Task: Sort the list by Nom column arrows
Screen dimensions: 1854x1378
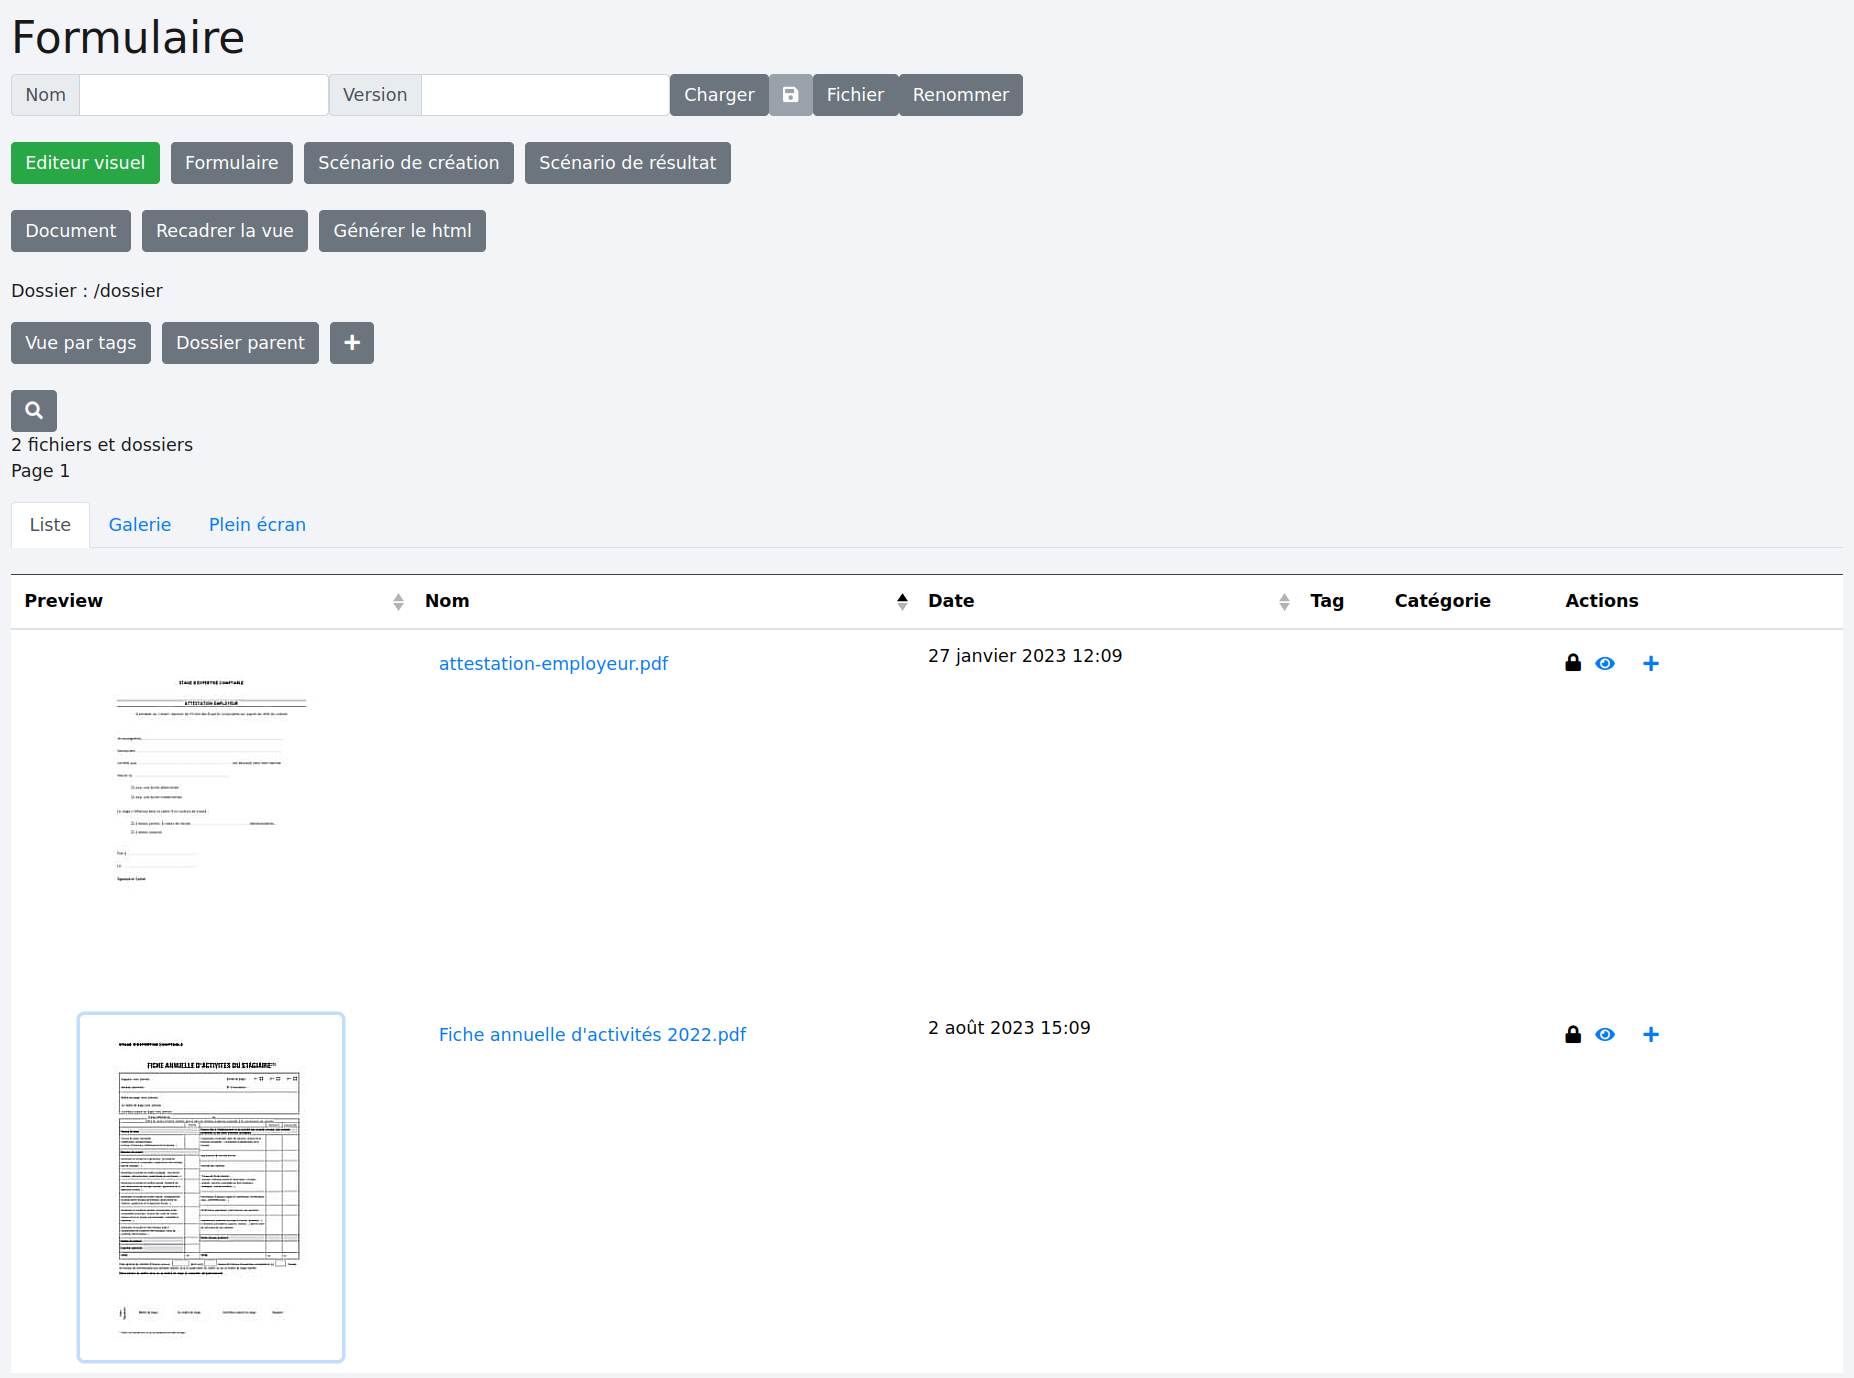Action: (x=902, y=601)
